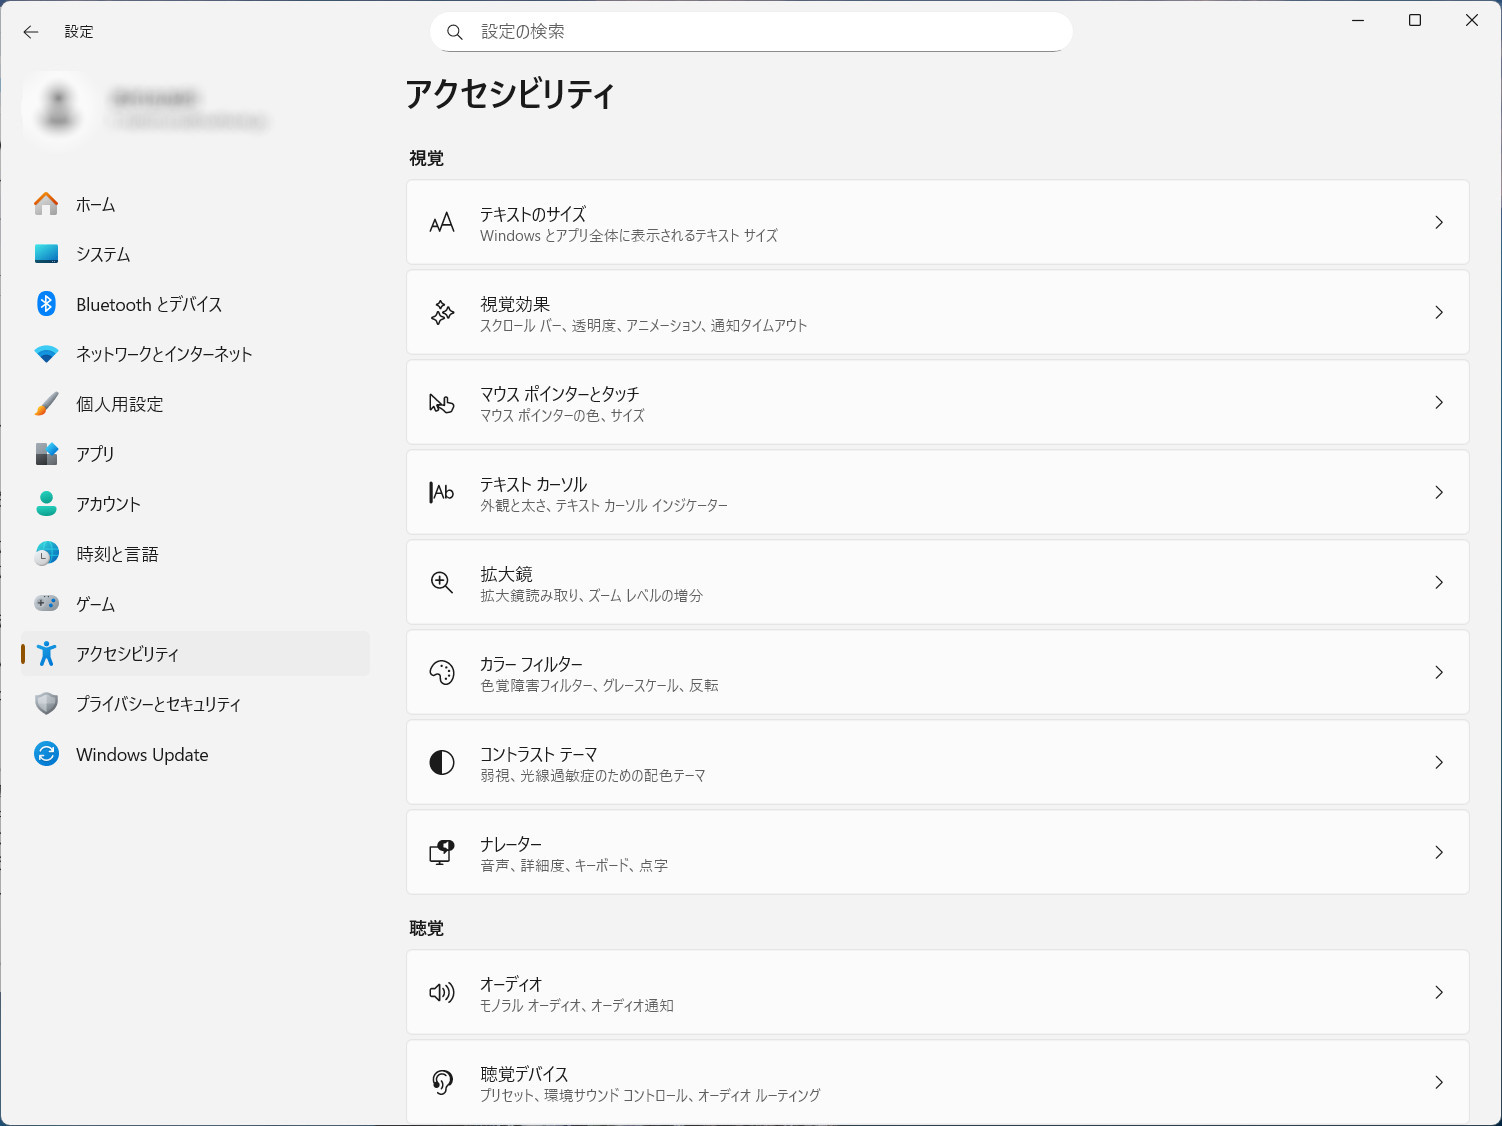The height and width of the screenshot is (1126, 1502).
Task: Click the システム monitor icon
Action: click(46, 254)
